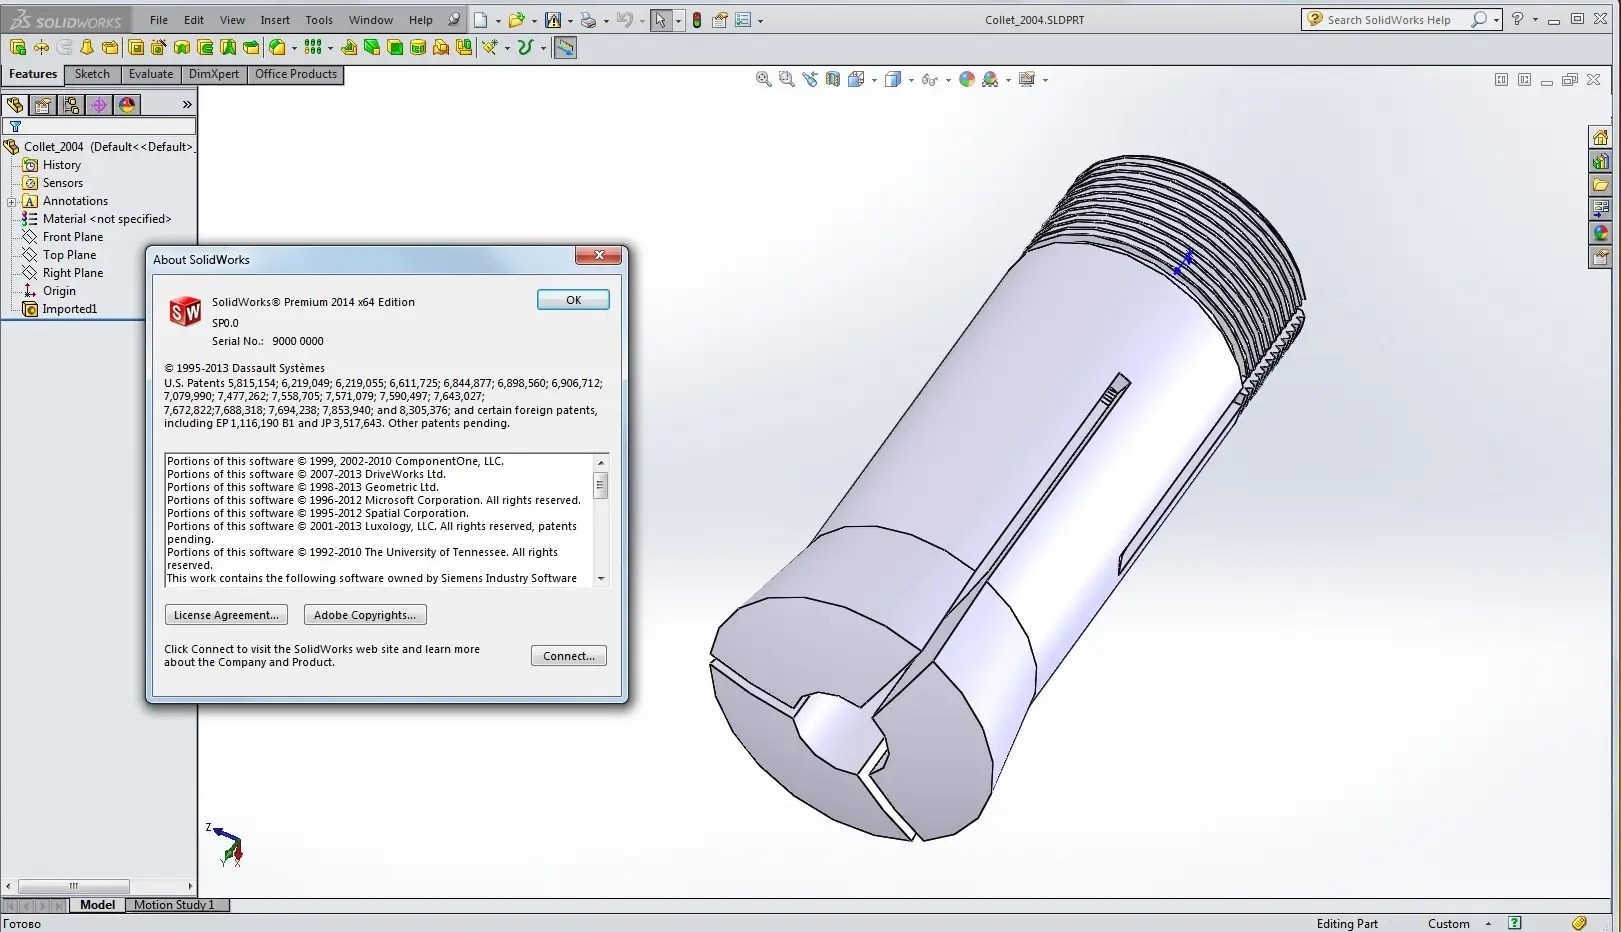Image resolution: width=1621 pixels, height=932 pixels.
Task: Click the Imported1 feature in tree
Action: pos(69,309)
